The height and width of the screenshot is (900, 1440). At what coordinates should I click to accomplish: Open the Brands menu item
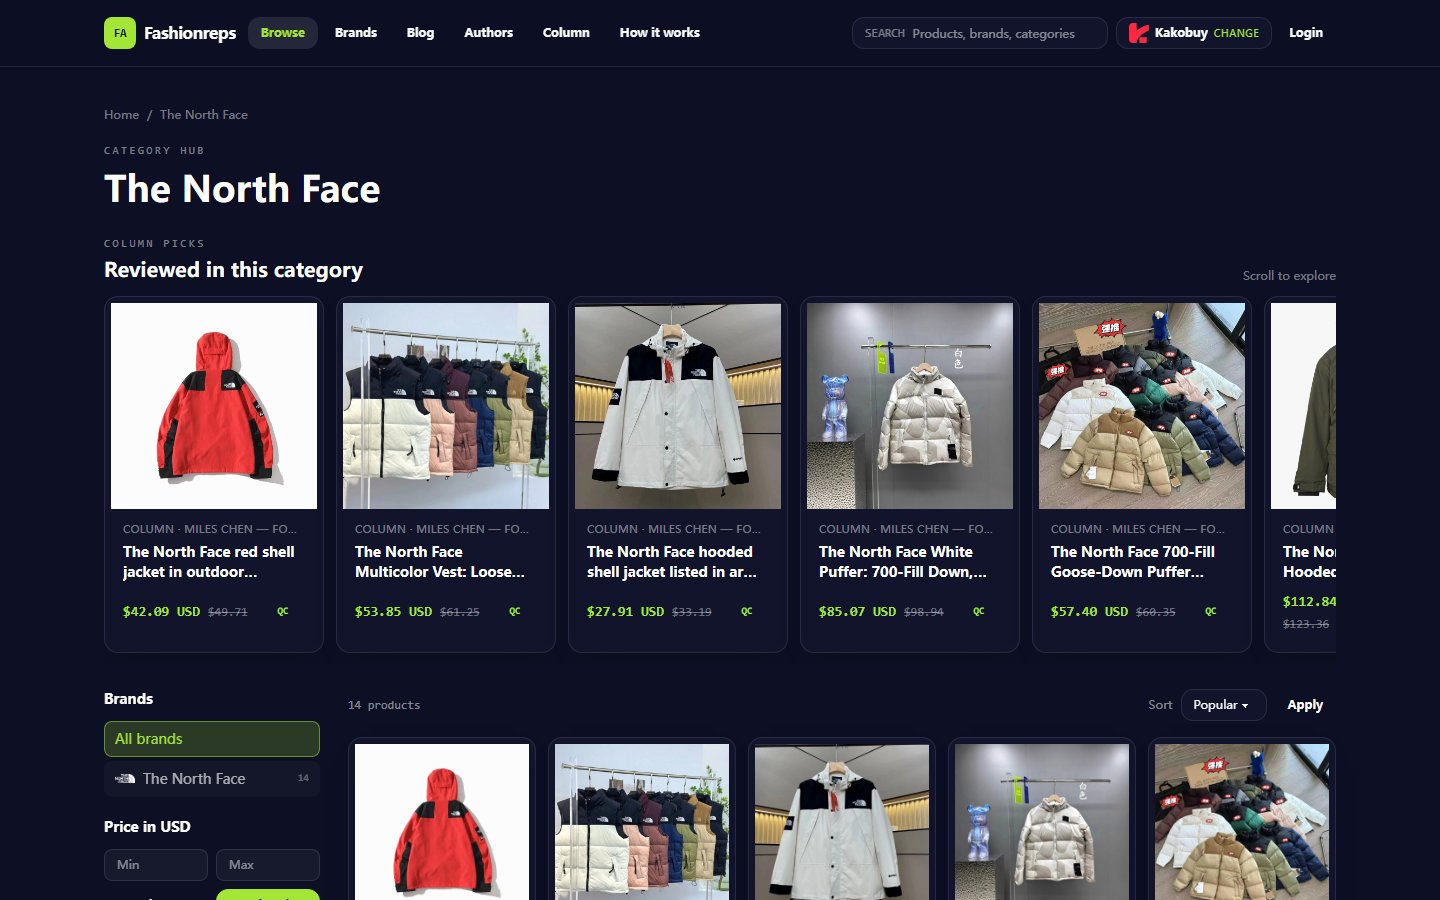click(356, 33)
